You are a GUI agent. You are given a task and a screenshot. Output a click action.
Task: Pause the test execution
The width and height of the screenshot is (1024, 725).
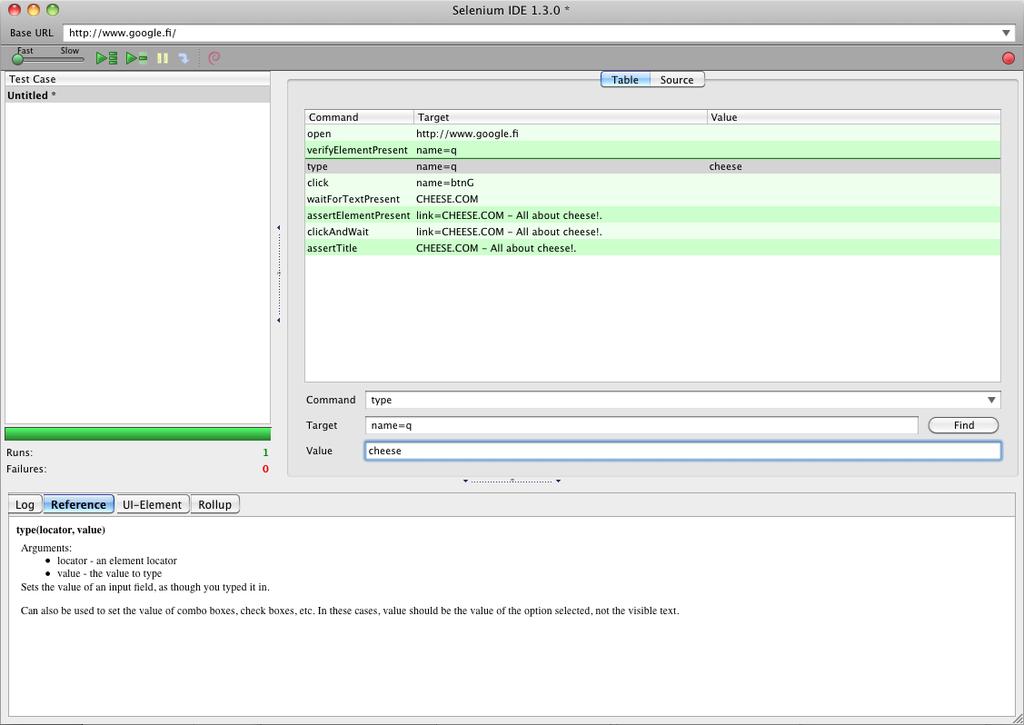(x=163, y=58)
